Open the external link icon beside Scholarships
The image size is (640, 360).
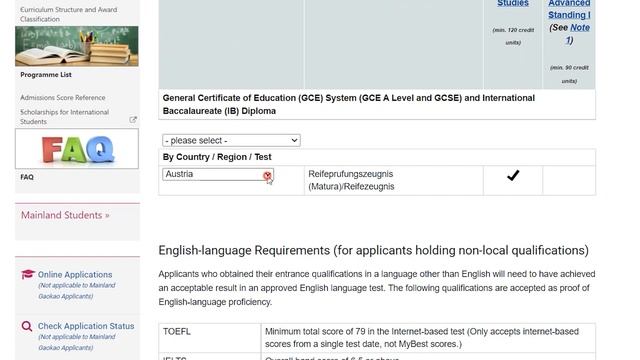[133, 120]
